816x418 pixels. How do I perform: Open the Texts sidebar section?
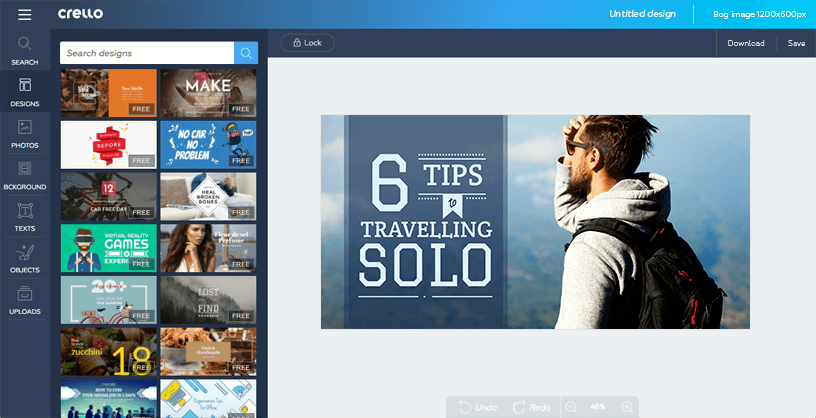25,217
